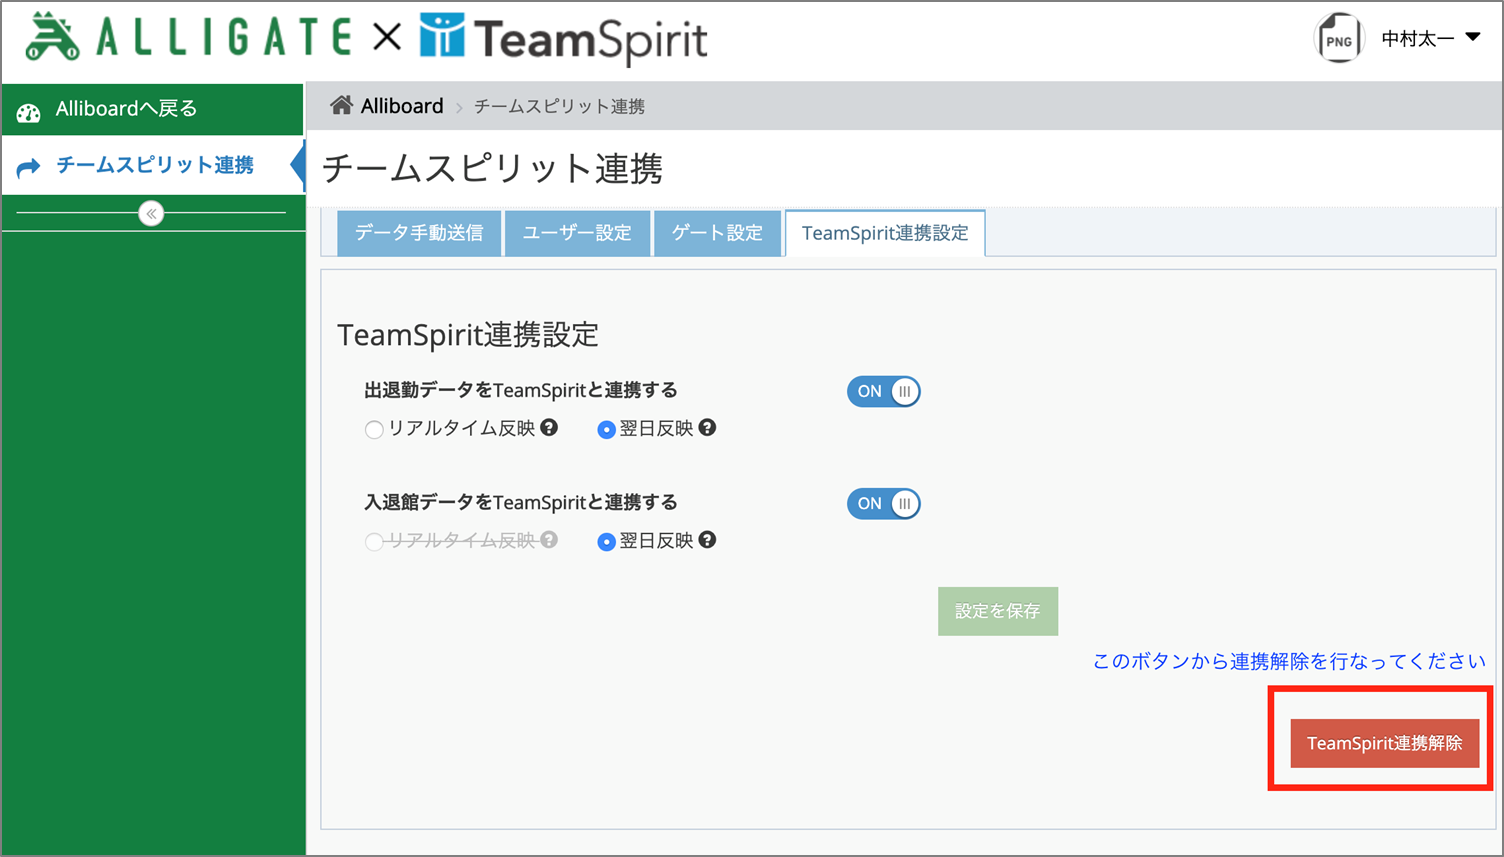Screen dimensions: 1504x857
Task: Click the 中村太一 user name
Action: [1418, 38]
